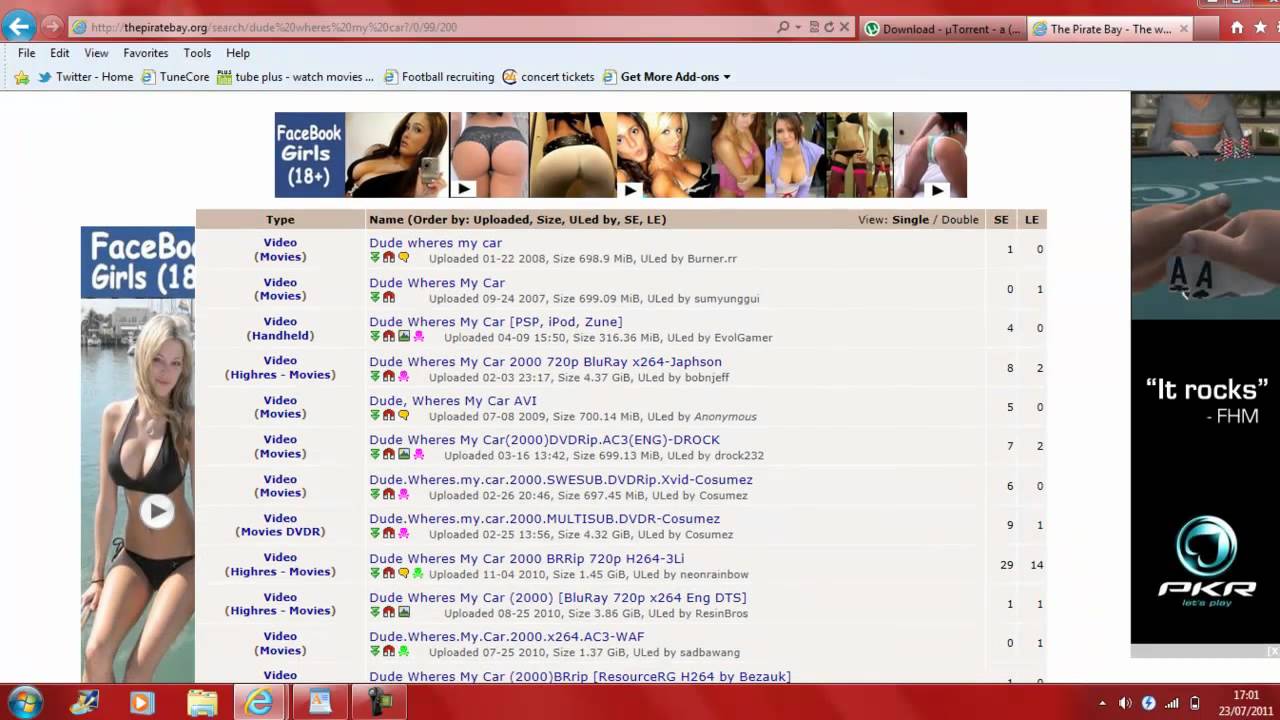Open Windows Explorer folder on taskbar
Screen dimensions: 1280x720
(202, 702)
